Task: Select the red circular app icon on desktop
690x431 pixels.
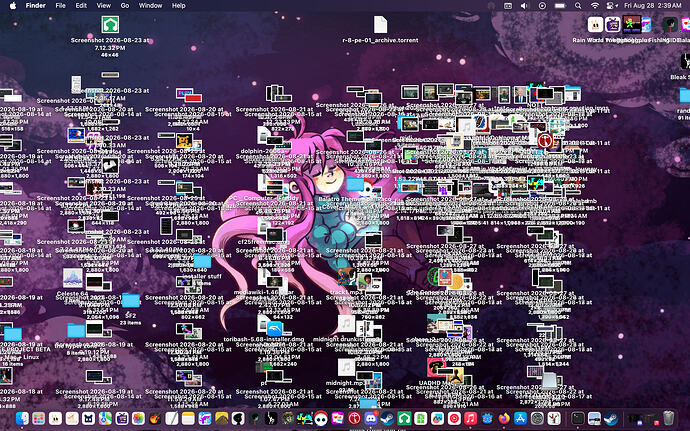Action: (545, 141)
